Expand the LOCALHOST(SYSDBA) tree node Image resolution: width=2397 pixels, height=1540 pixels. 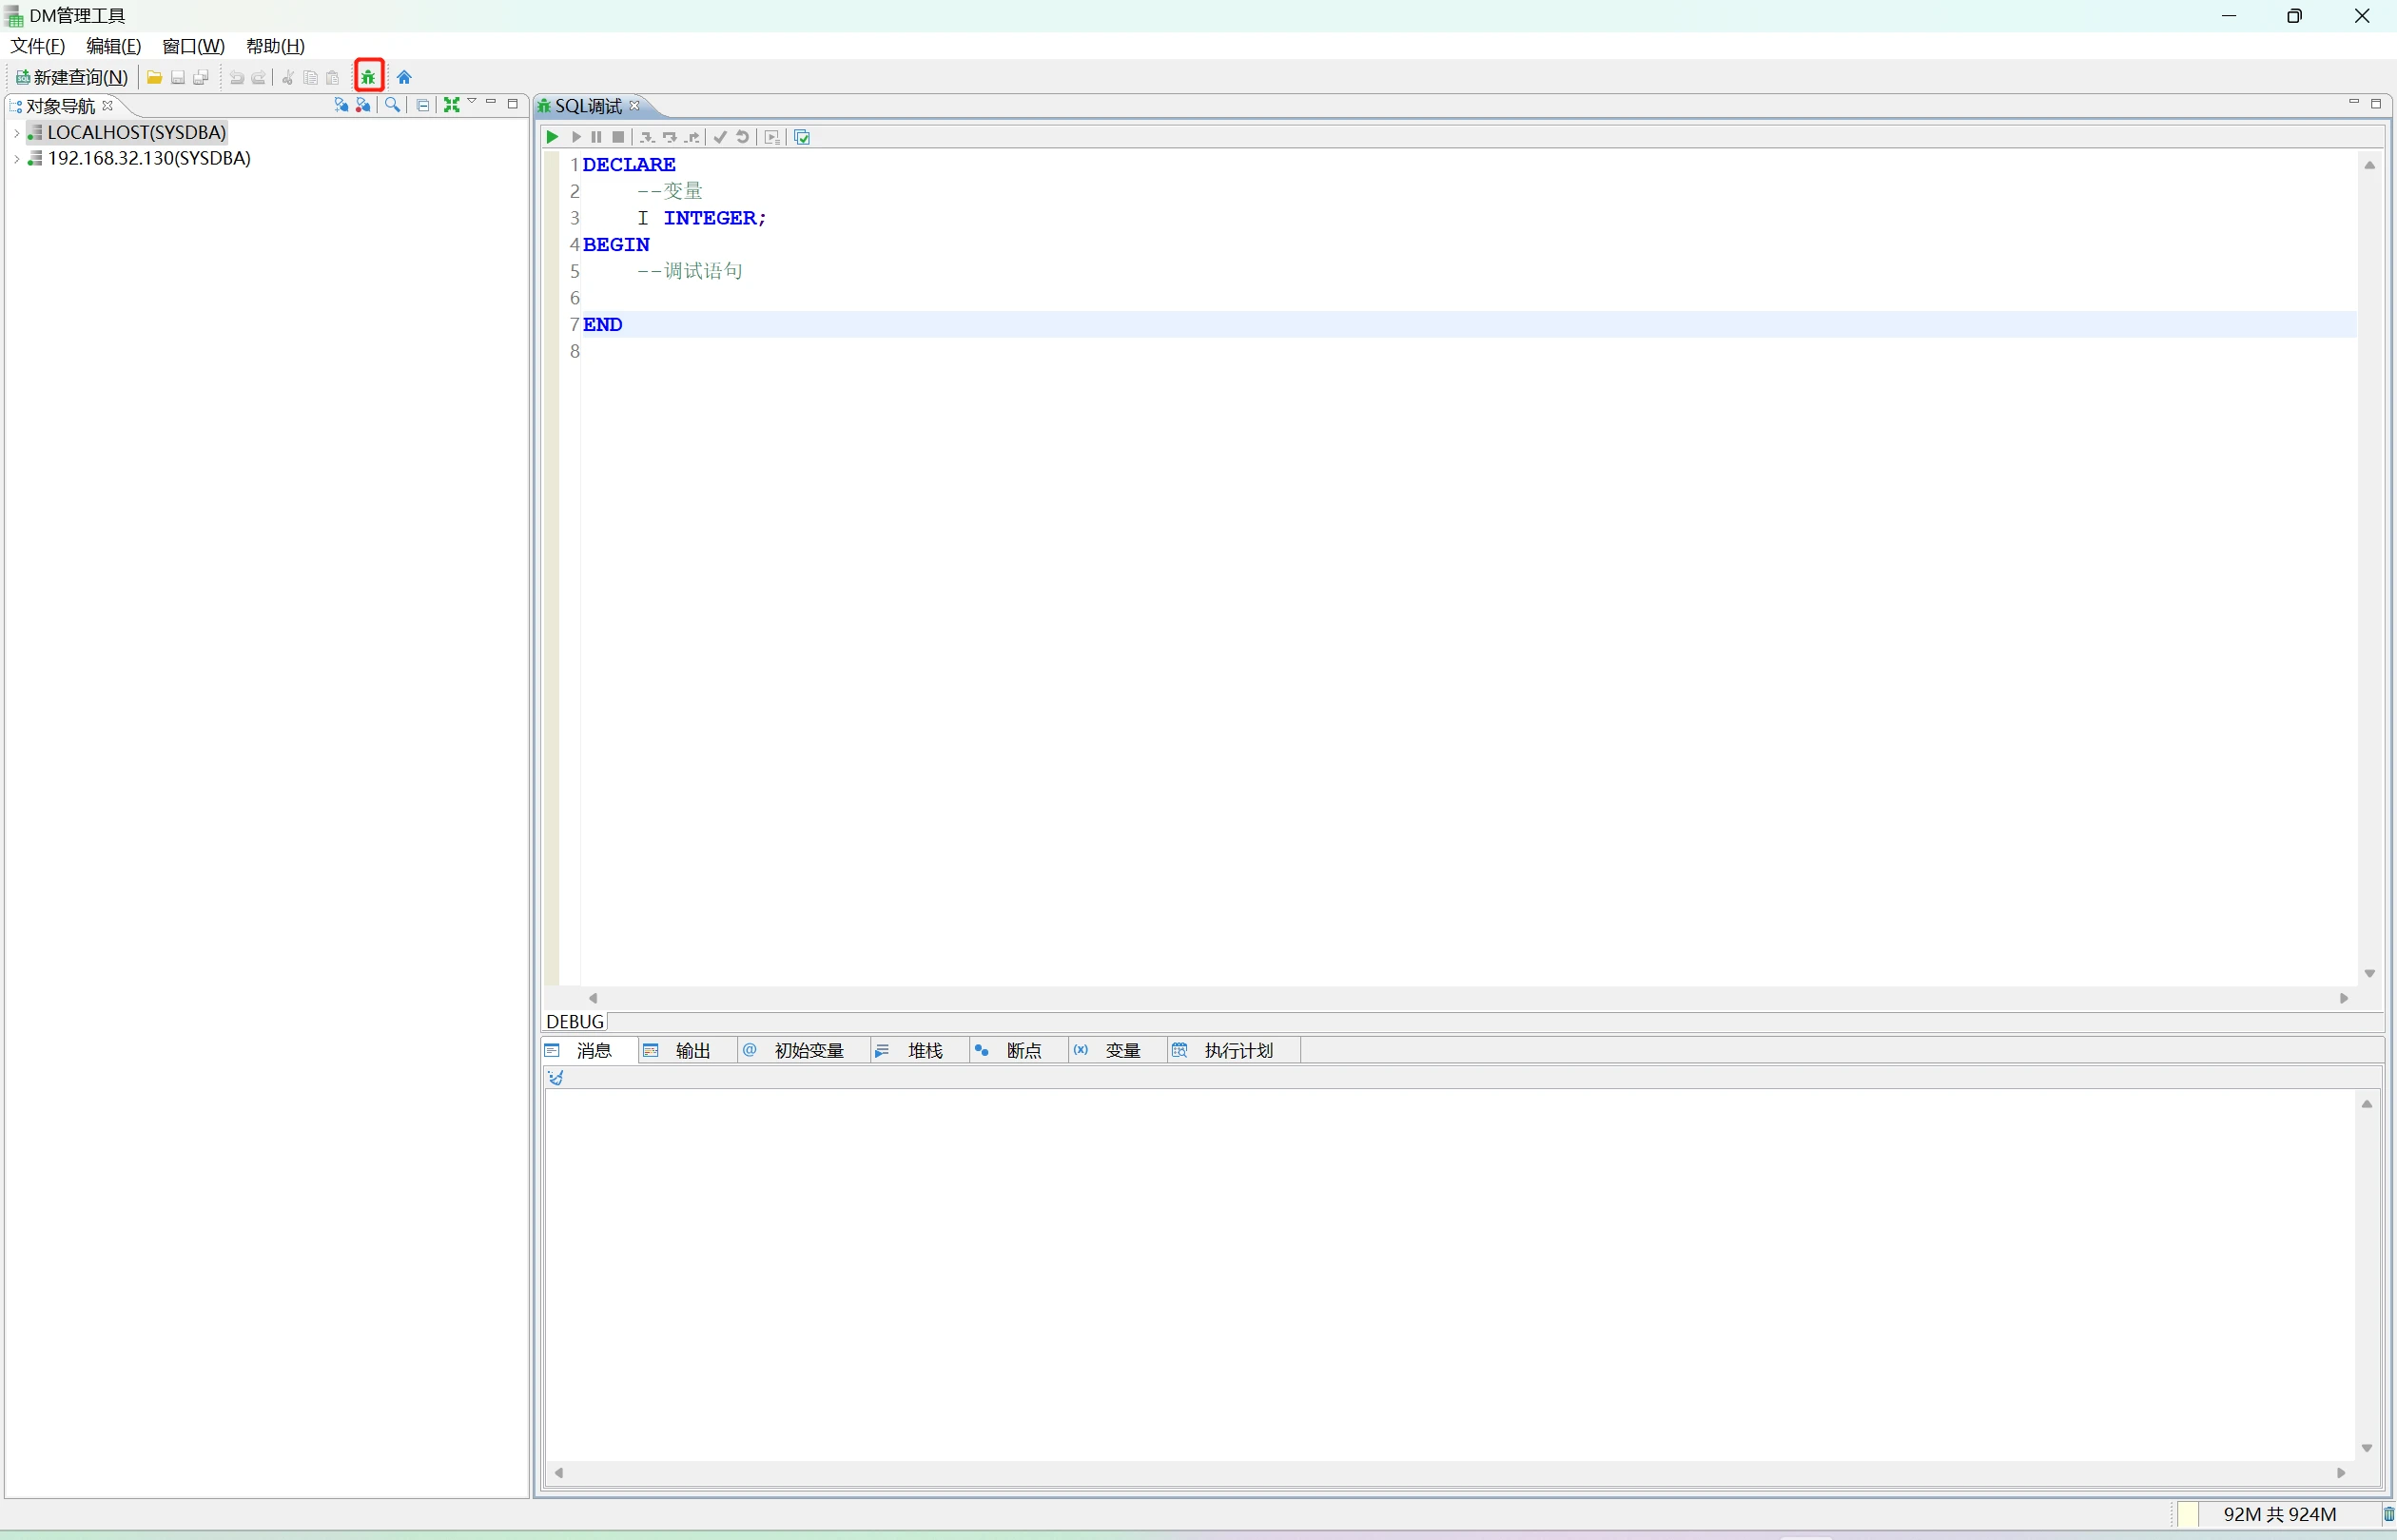16,132
